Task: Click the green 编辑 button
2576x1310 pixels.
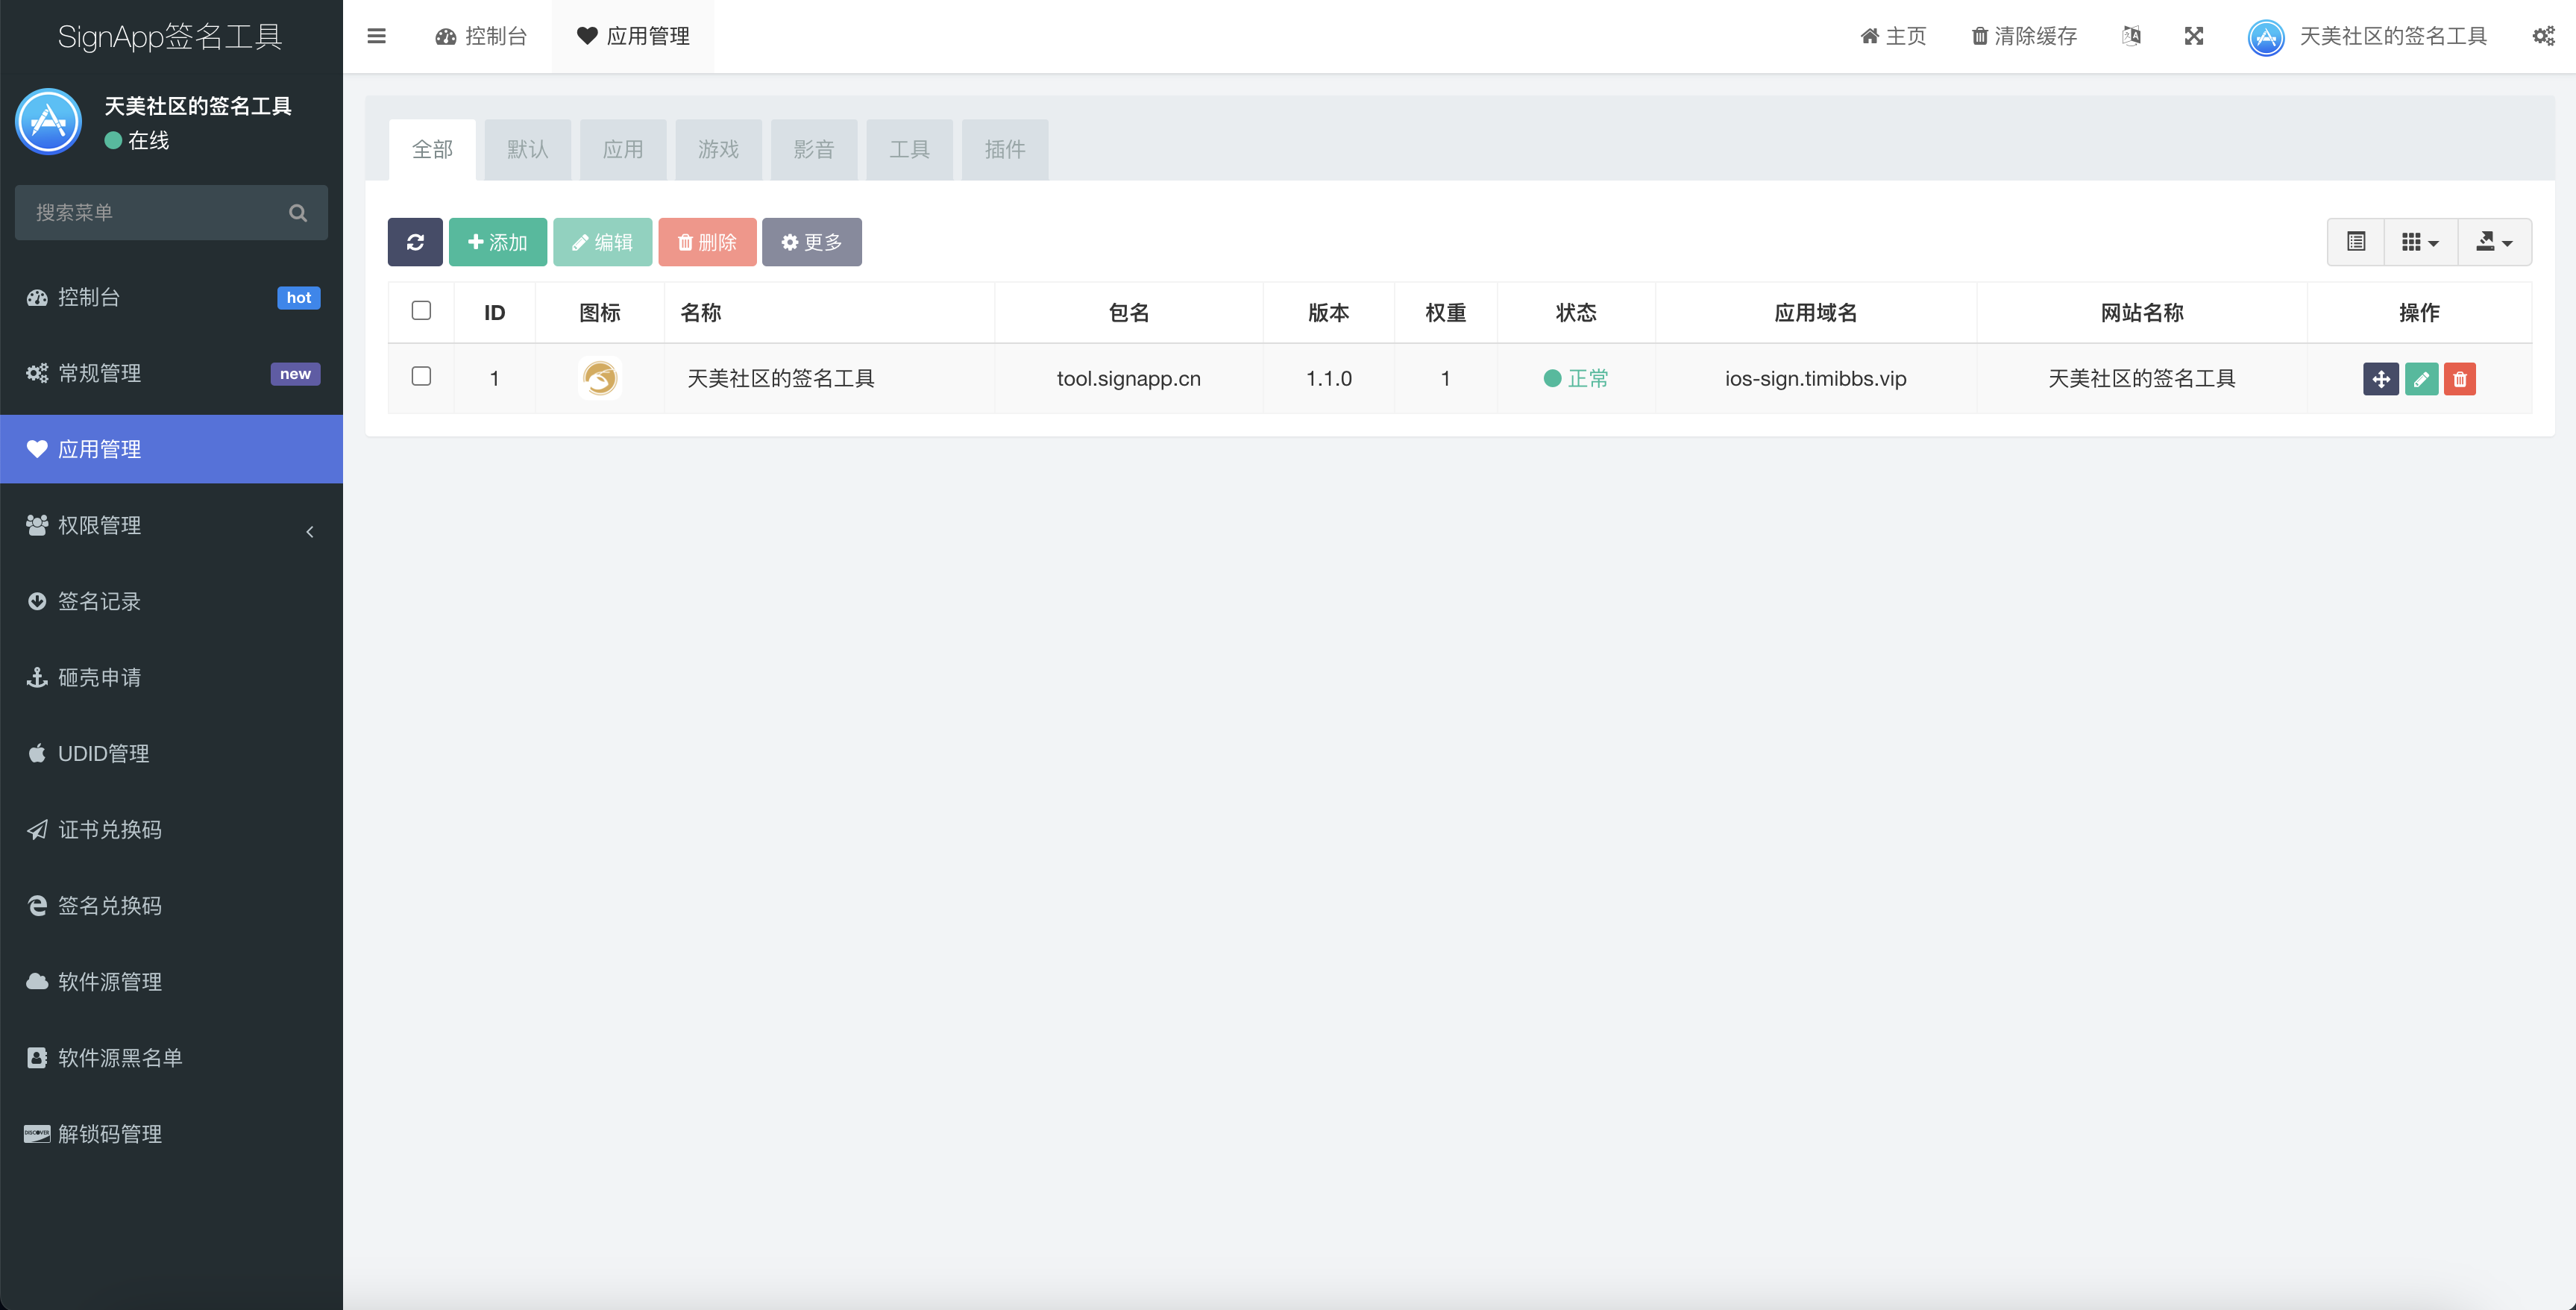Action: (x=602, y=241)
